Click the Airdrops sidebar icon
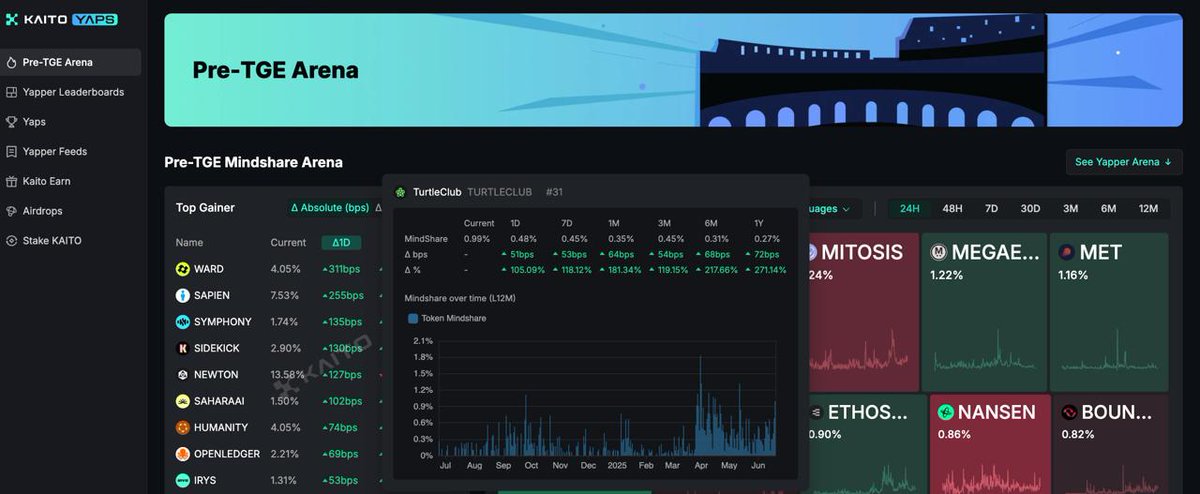 [11, 211]
